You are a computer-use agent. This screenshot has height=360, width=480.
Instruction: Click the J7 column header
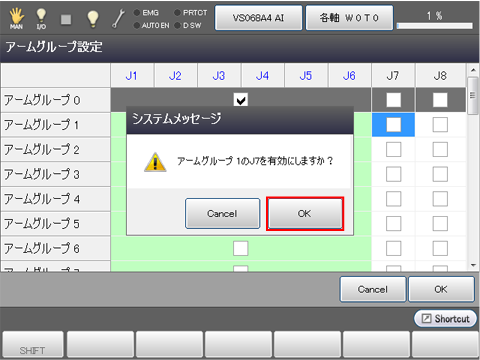tap(393, 76)
